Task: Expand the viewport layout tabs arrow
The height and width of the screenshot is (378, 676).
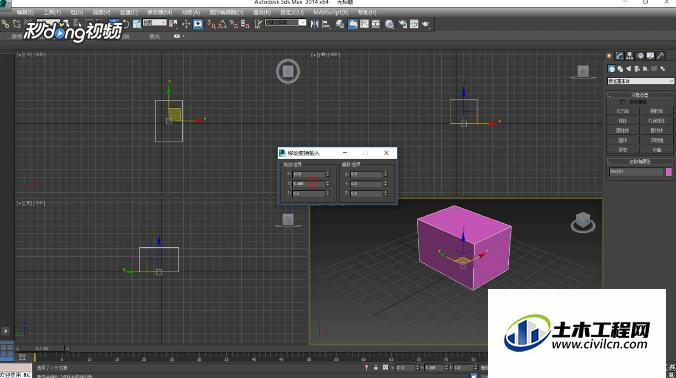Action: tap(5, 331)
